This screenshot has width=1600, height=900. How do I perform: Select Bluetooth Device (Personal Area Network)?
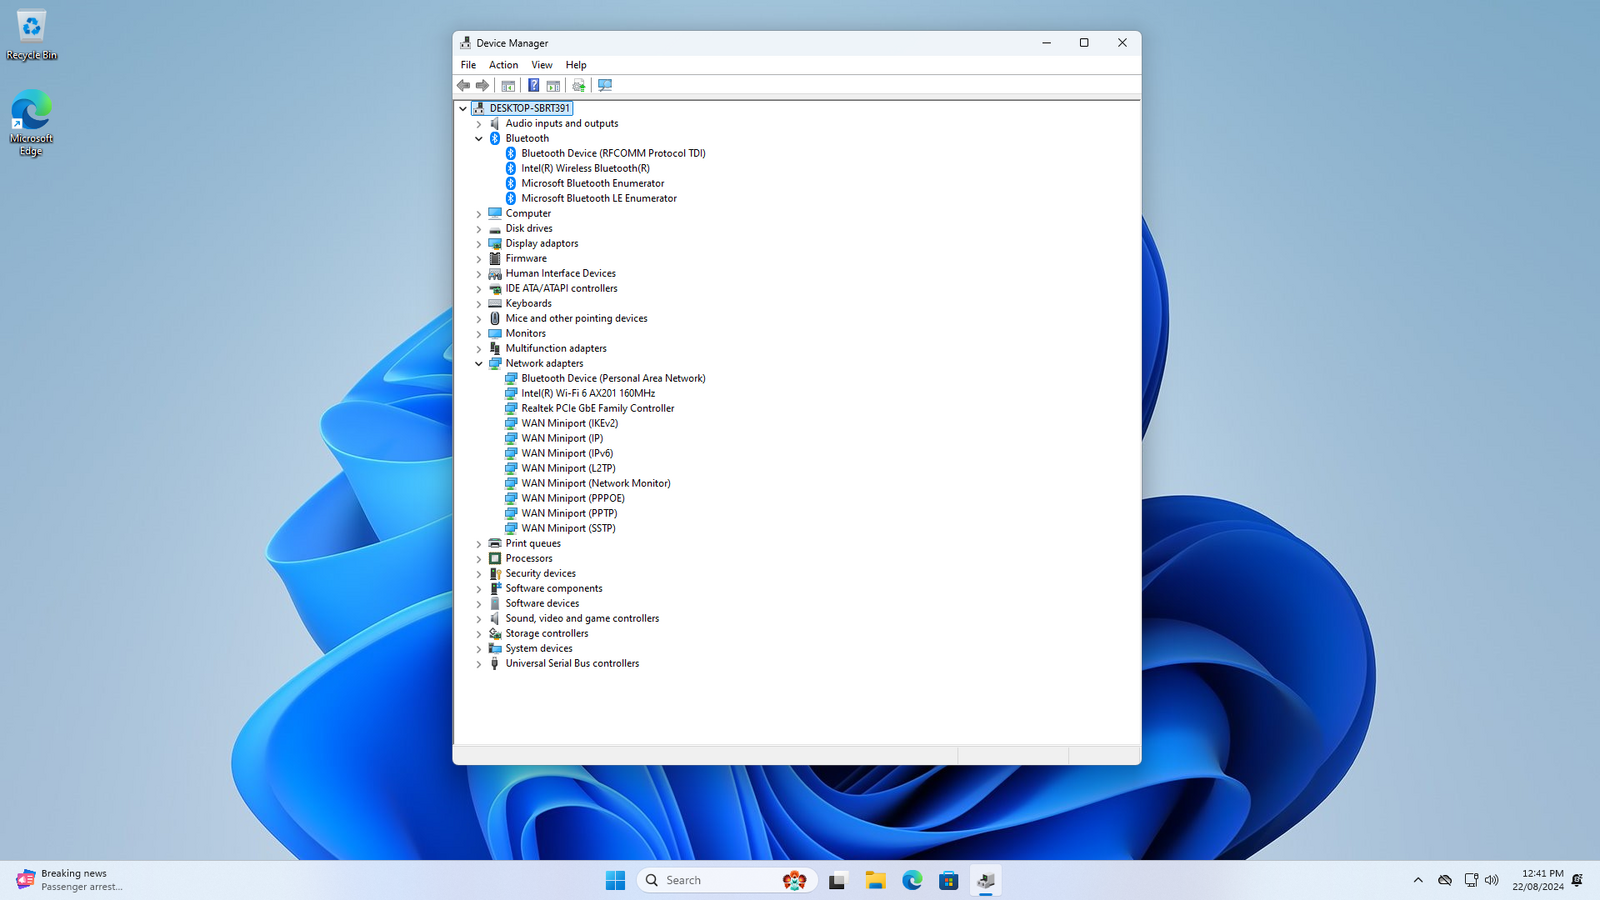(x=613, y=378)
